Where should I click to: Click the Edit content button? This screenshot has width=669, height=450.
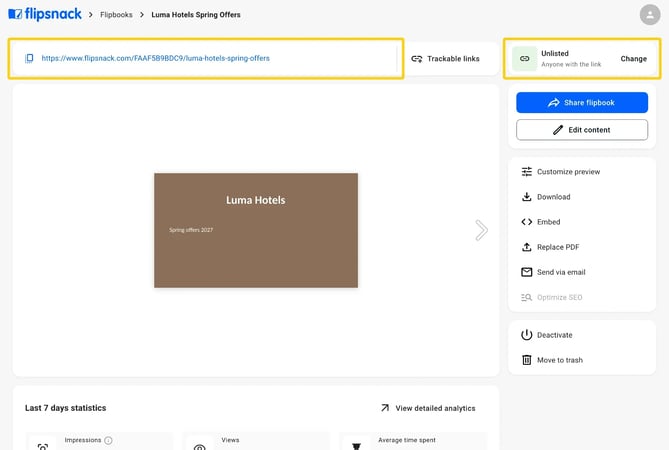pyautogui.click(x=582, y=130)
